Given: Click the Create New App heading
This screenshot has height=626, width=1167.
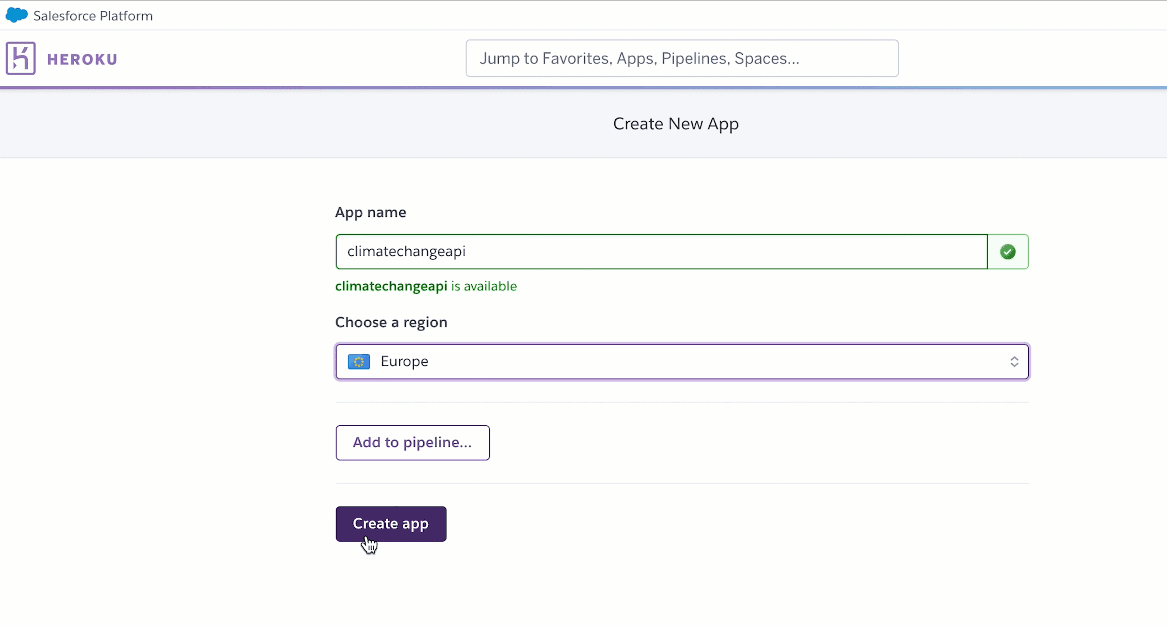Looking at the screenshot, I should point(676,124).
